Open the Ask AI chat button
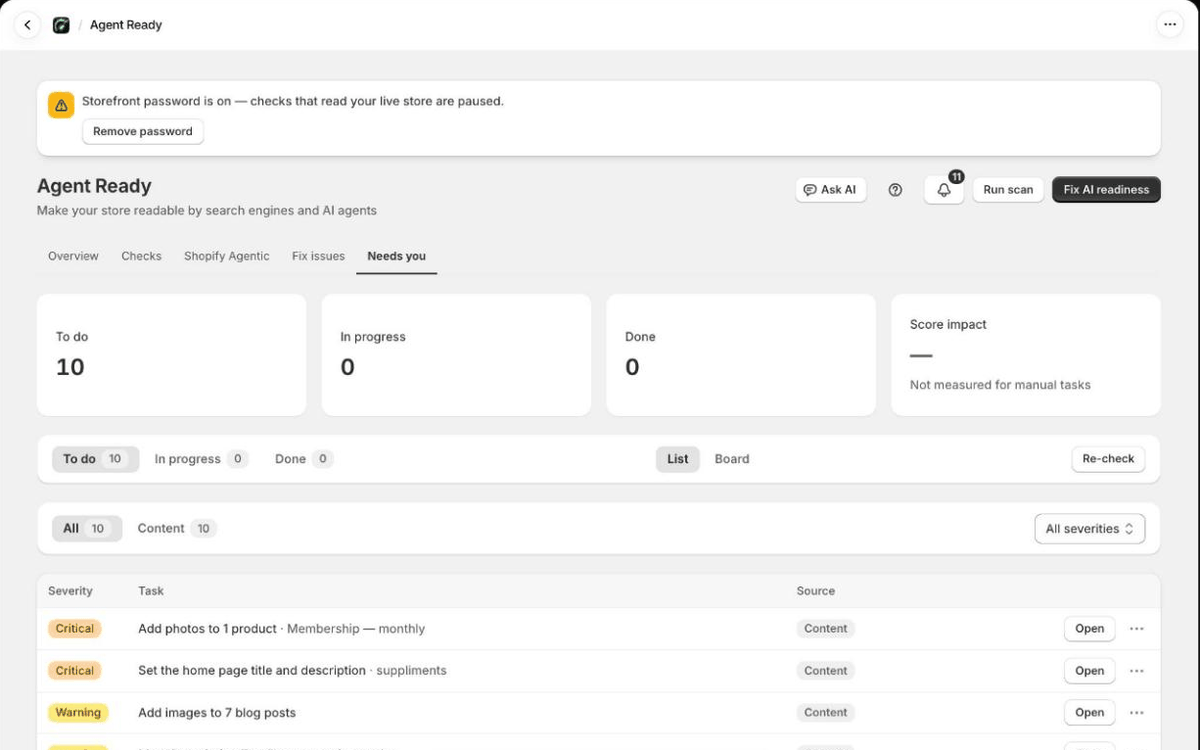Screen dimensions: 1200x750 [830, 190]
